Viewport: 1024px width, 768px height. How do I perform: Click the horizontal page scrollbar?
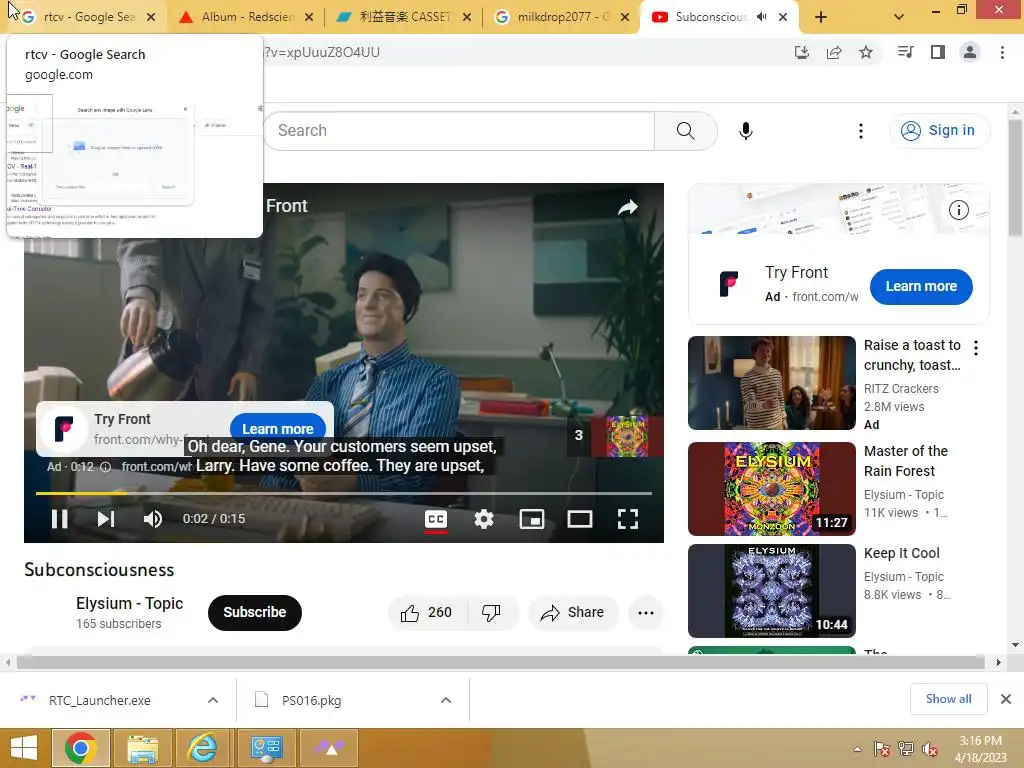pos(500,662)
